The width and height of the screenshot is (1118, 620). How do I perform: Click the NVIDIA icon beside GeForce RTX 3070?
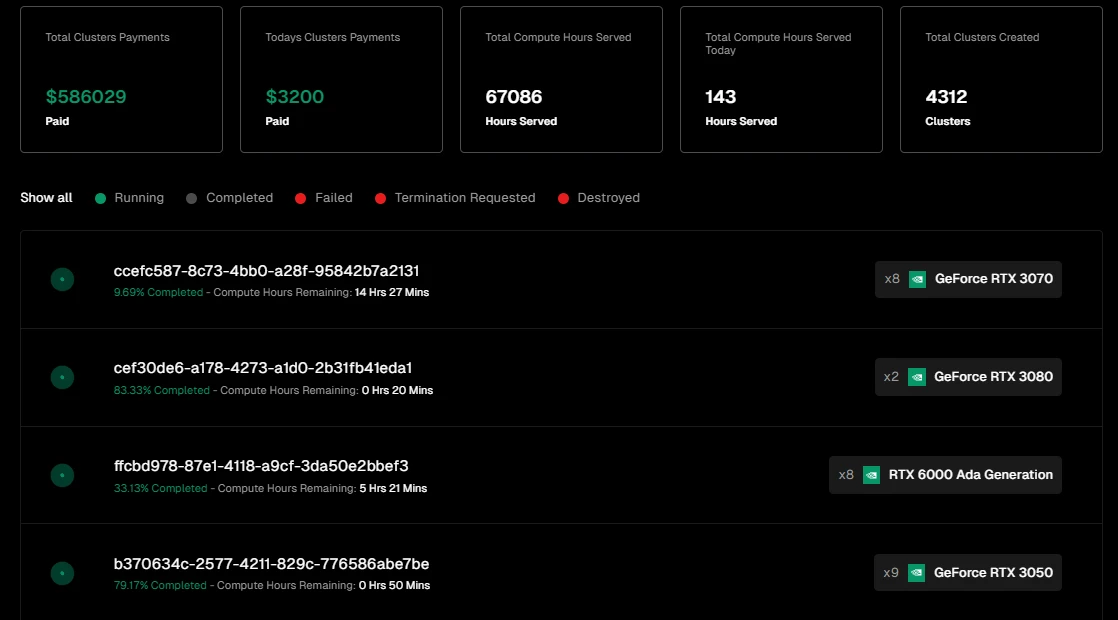tap(917, 279)
